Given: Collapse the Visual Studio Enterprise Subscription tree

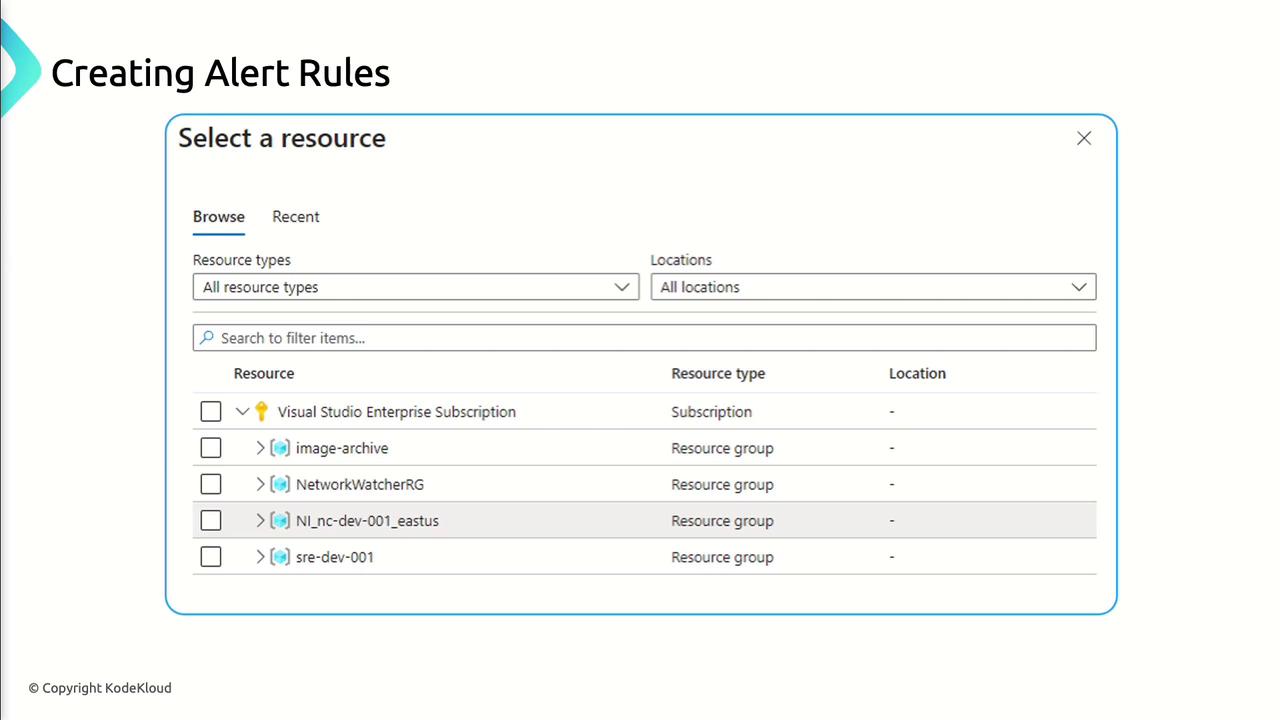Looking at the screenshot, I should 242,411.
